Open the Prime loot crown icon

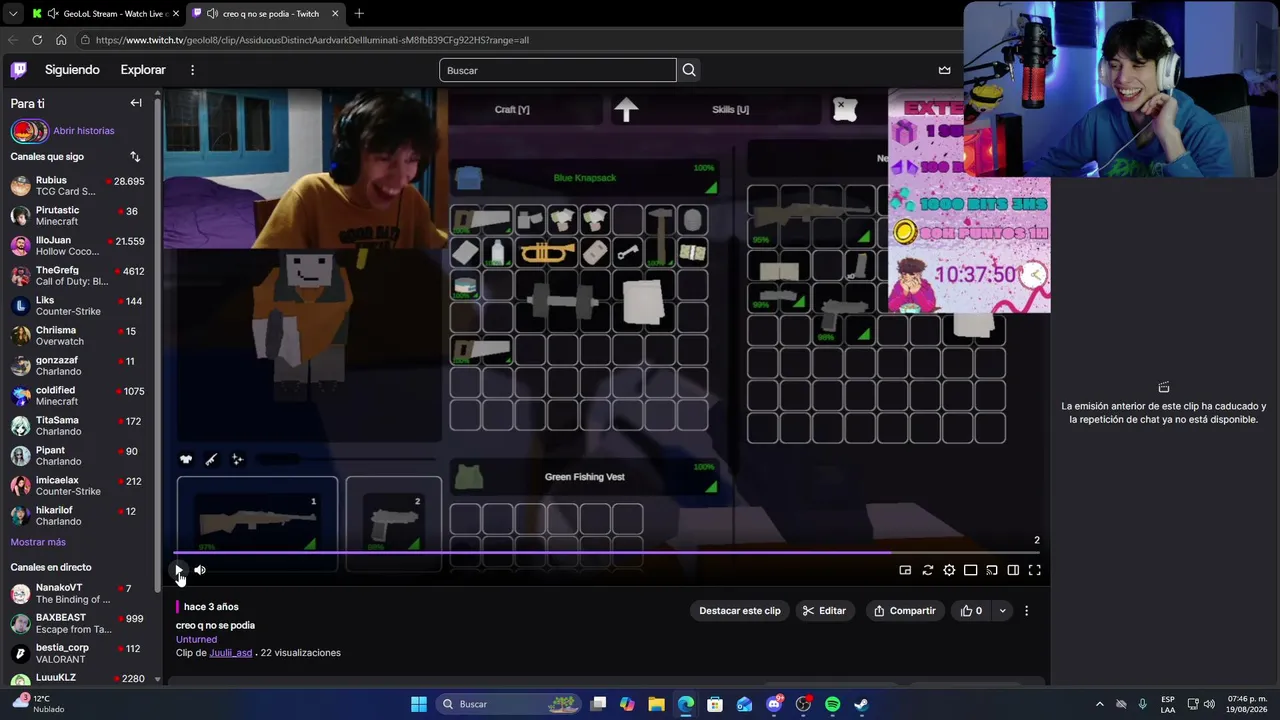tap(944, 70)
